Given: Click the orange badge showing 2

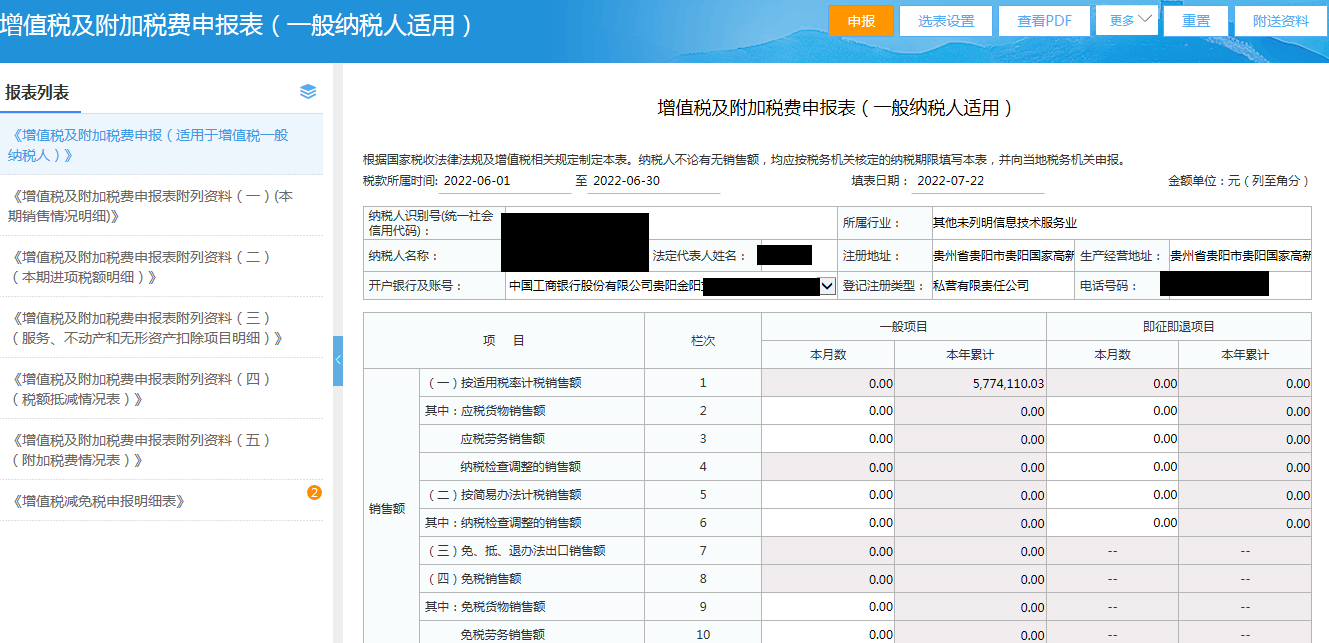Looking at the screenshot, I should pos(314,492).
